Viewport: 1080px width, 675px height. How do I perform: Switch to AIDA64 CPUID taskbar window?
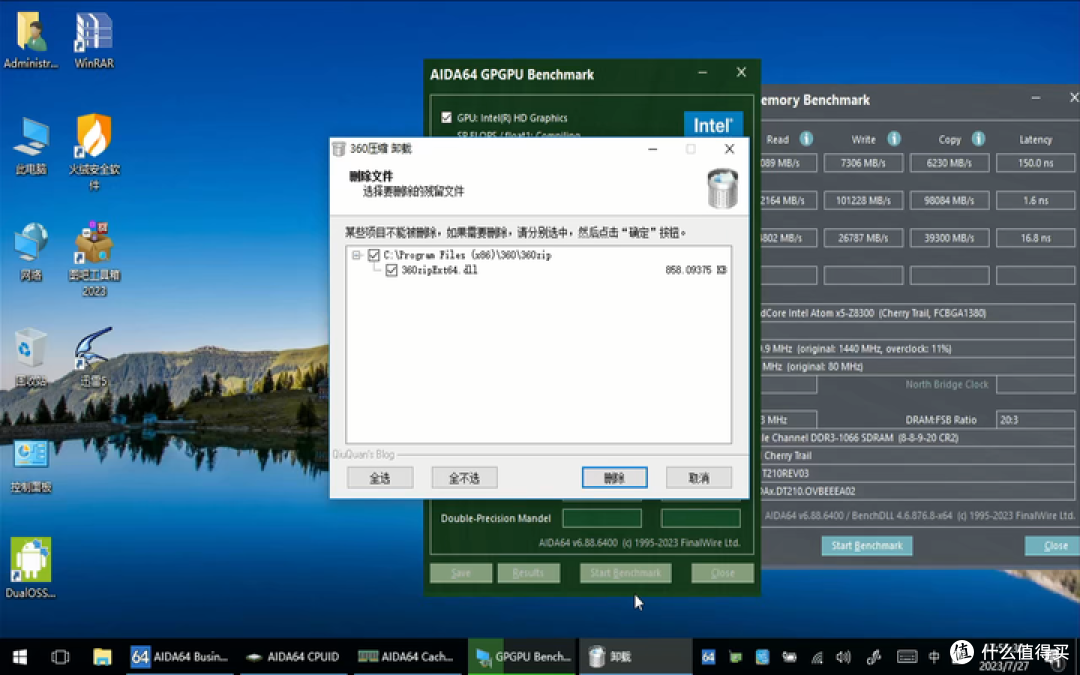[294, 656]
